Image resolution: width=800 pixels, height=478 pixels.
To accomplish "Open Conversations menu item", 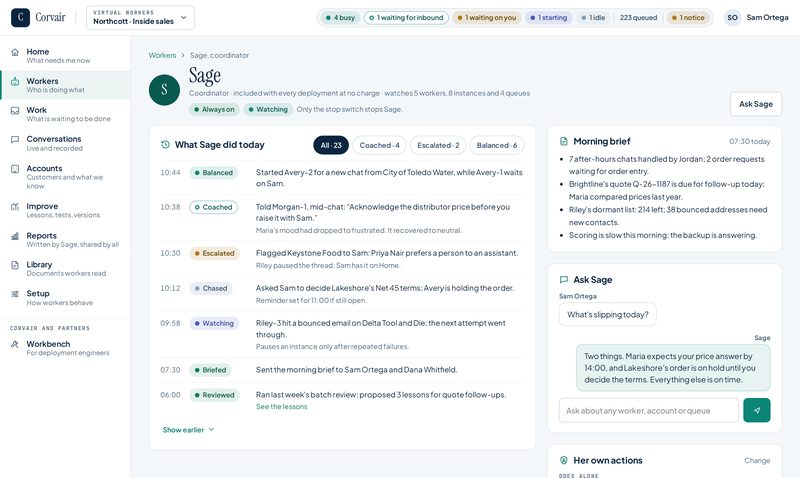I will [x=65, y=143].
